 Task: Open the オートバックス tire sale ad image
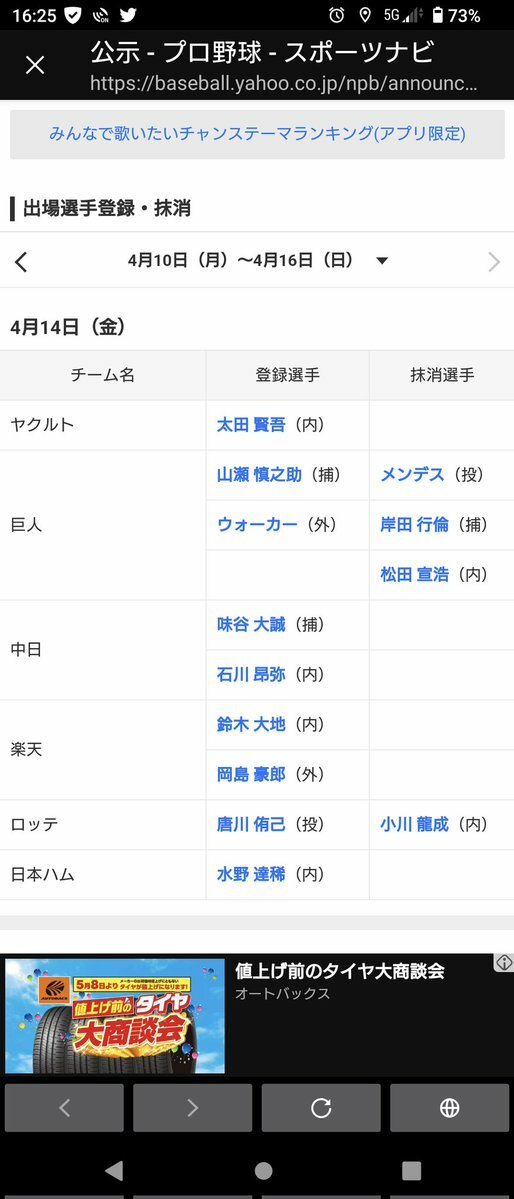pyautogui.click(x=115, y=1015)
